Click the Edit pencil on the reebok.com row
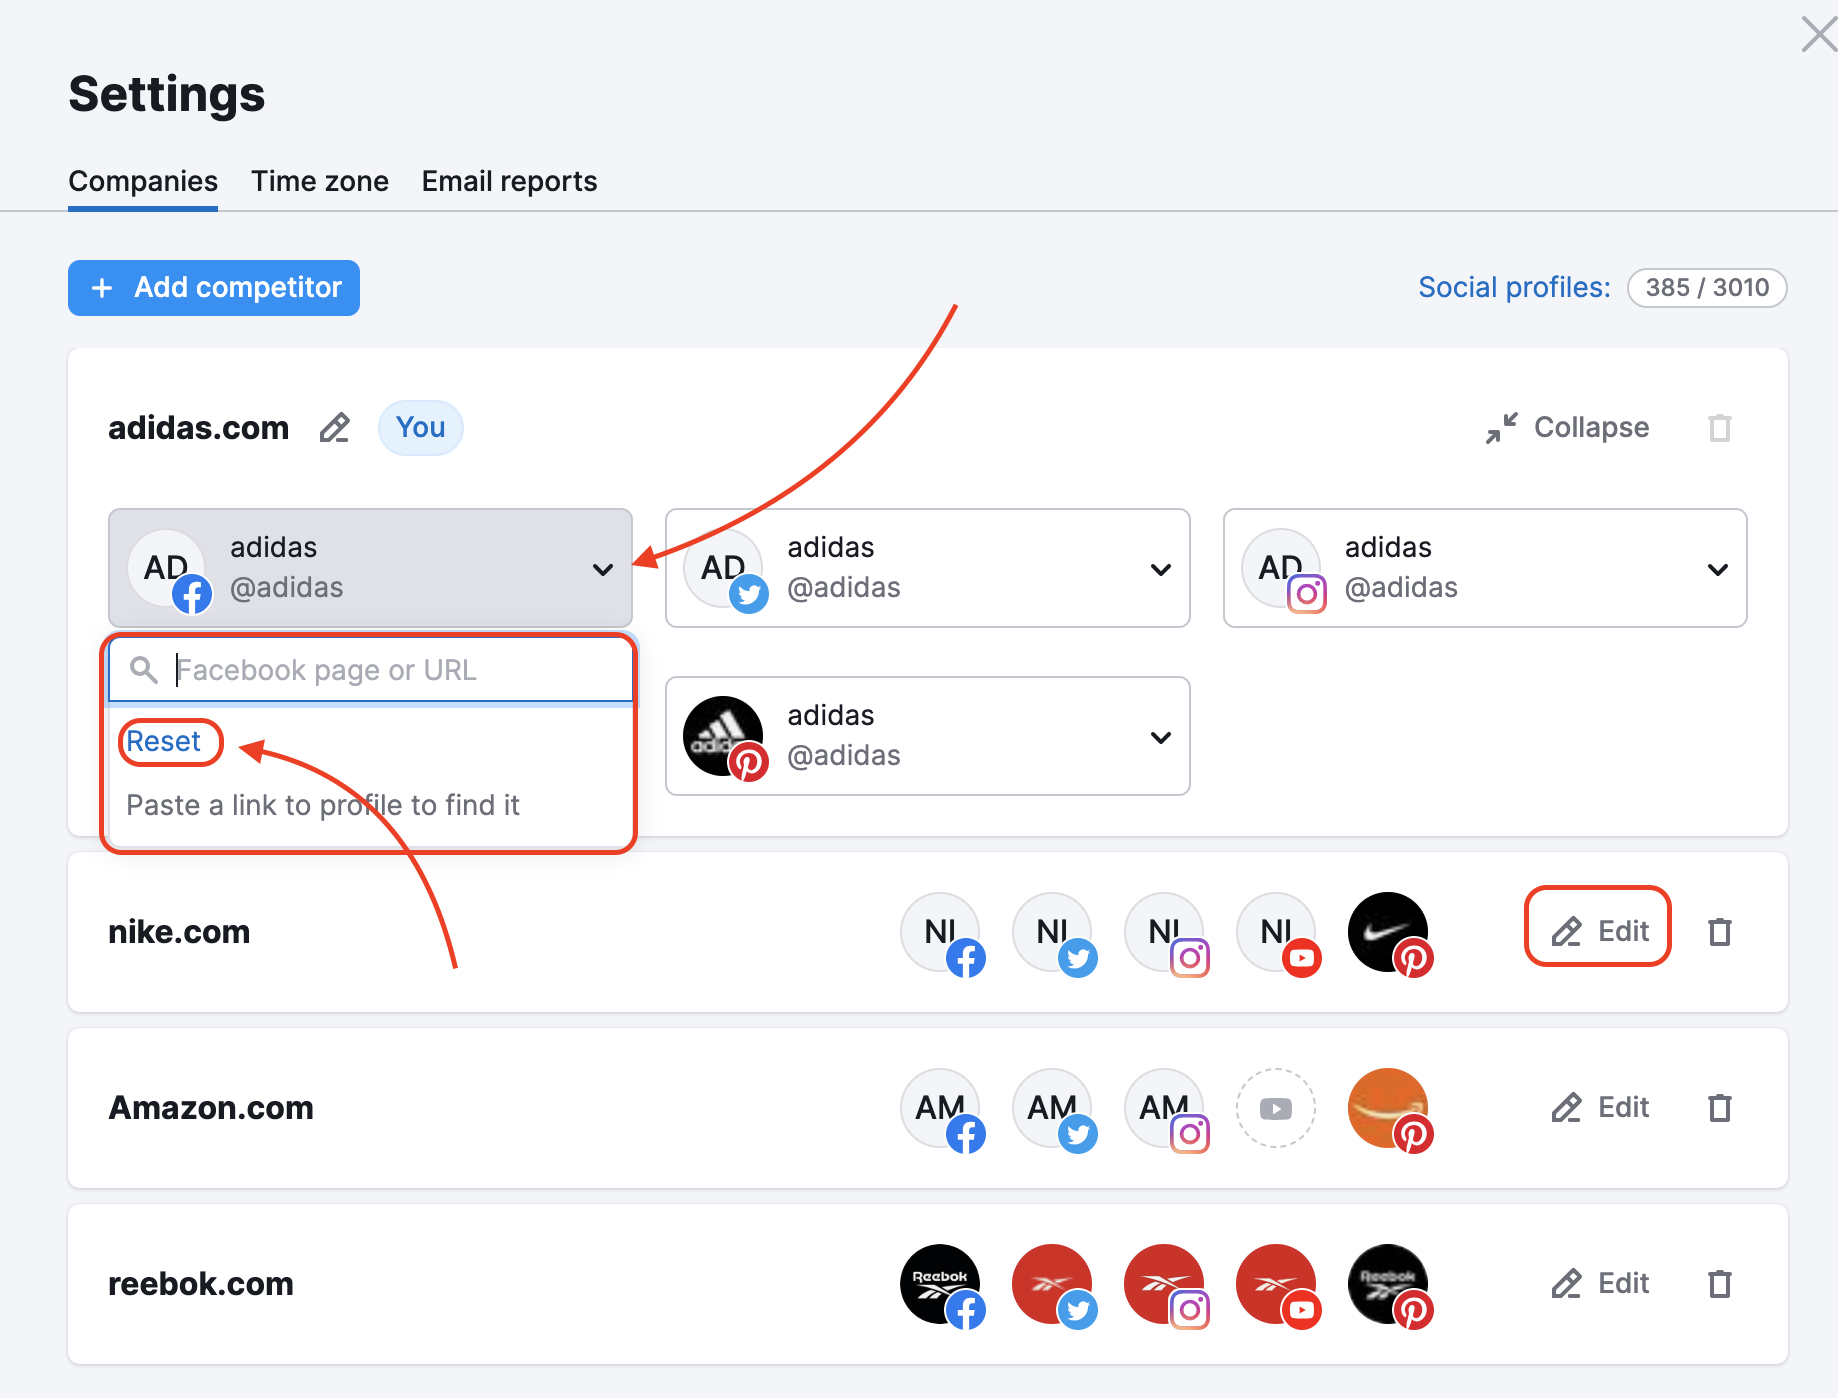1838x1398 pixels. coord(1598,1283)
